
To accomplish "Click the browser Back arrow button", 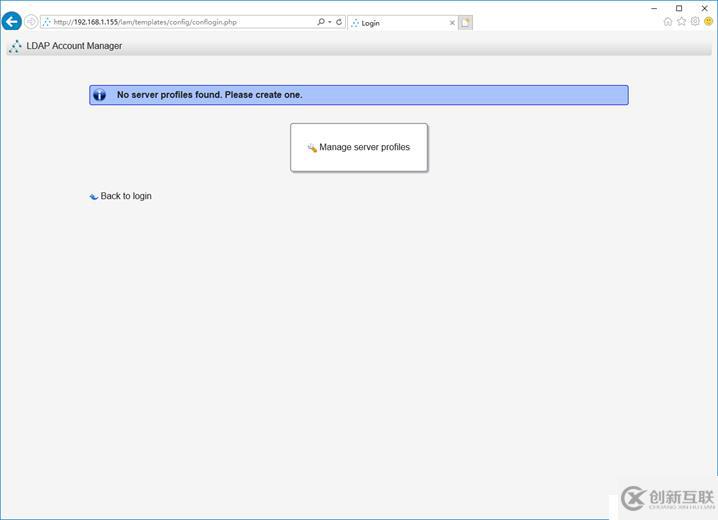I will point(12,22).
